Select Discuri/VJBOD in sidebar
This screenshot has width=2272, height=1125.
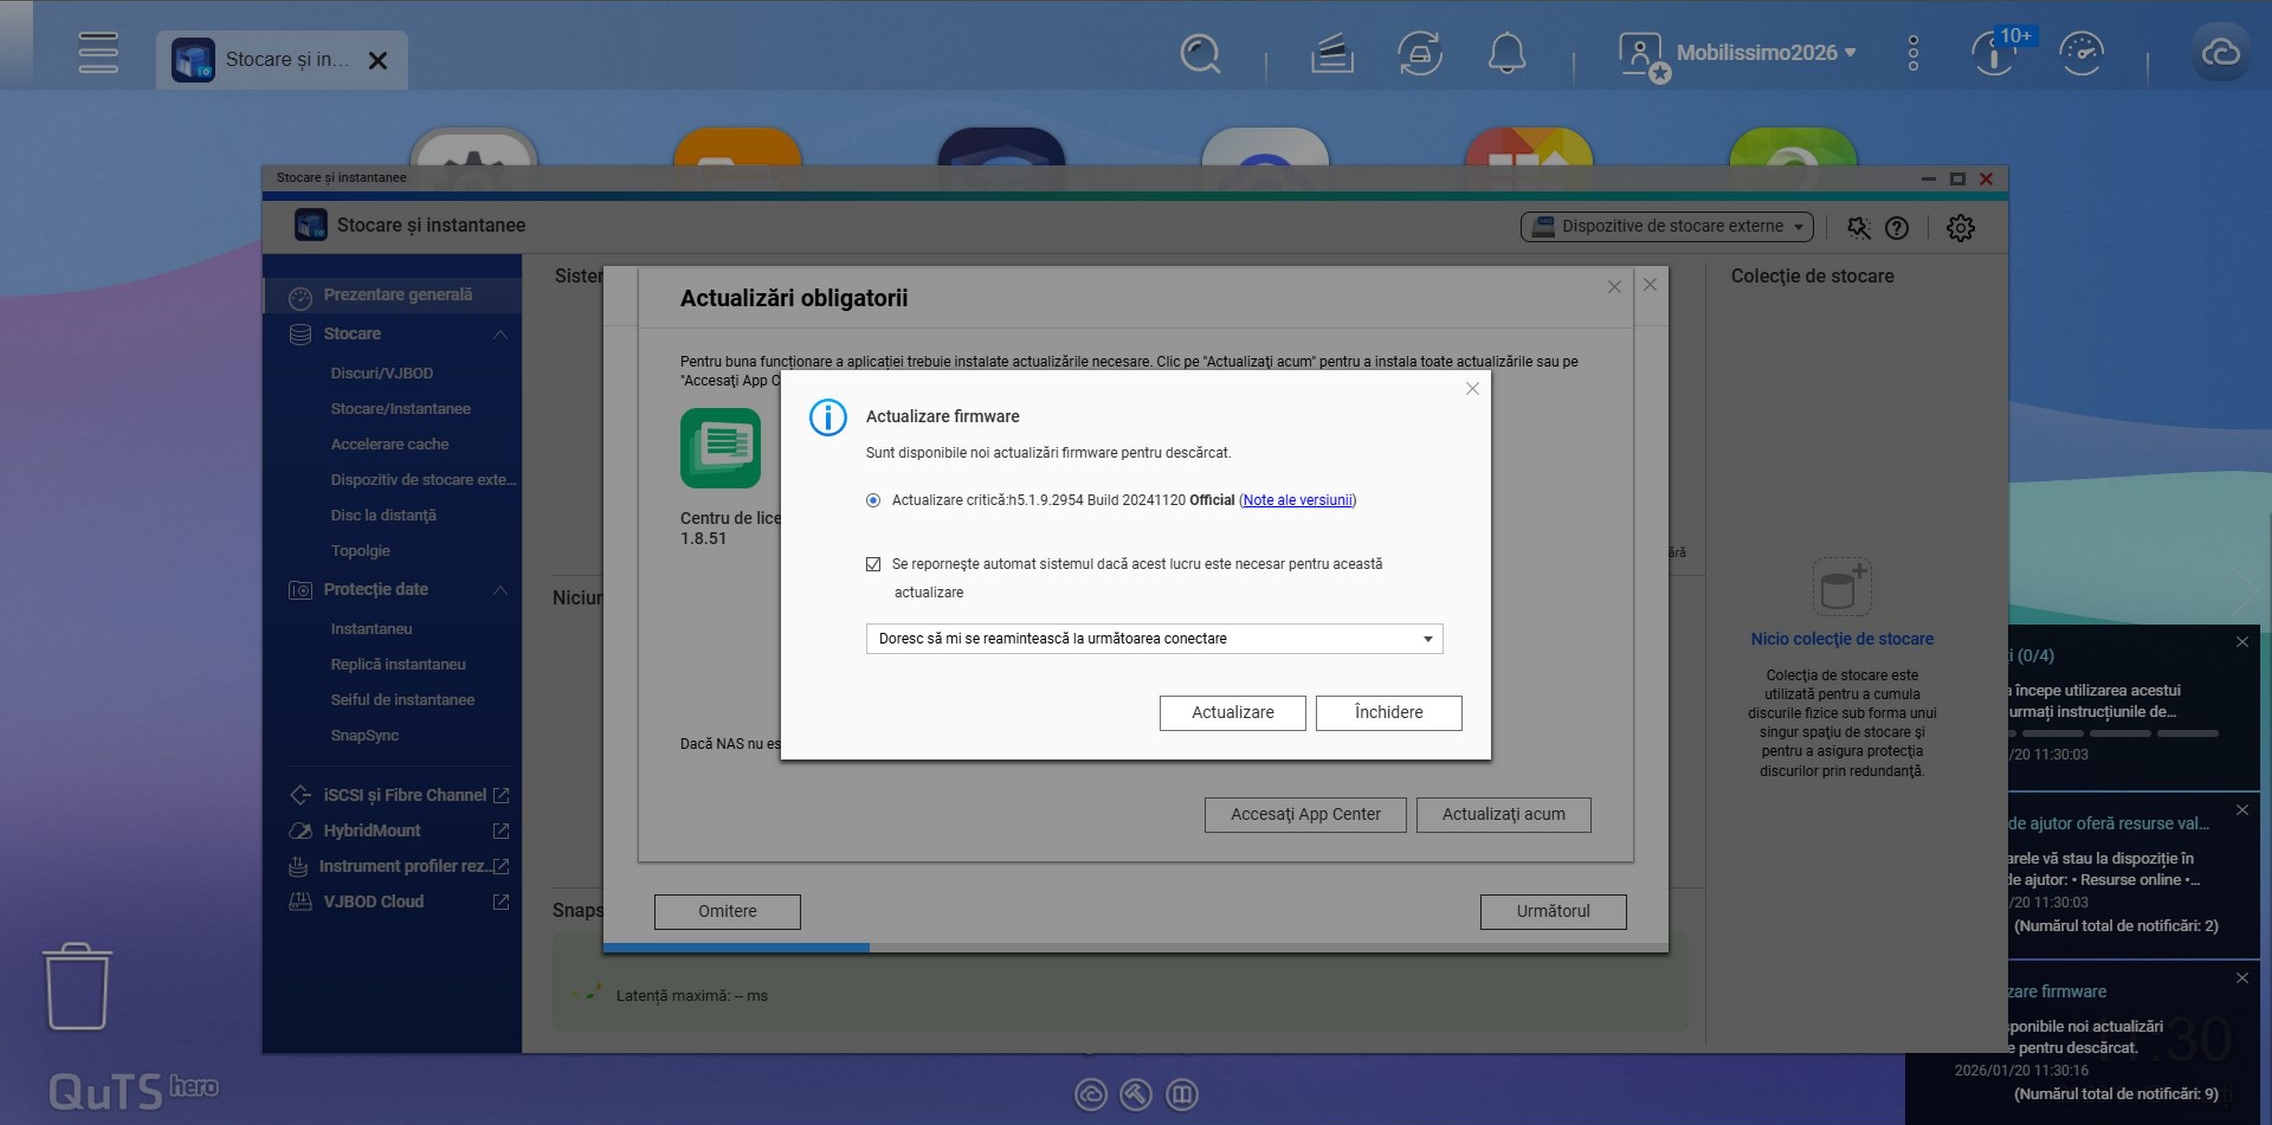click(x=381, y=373)
